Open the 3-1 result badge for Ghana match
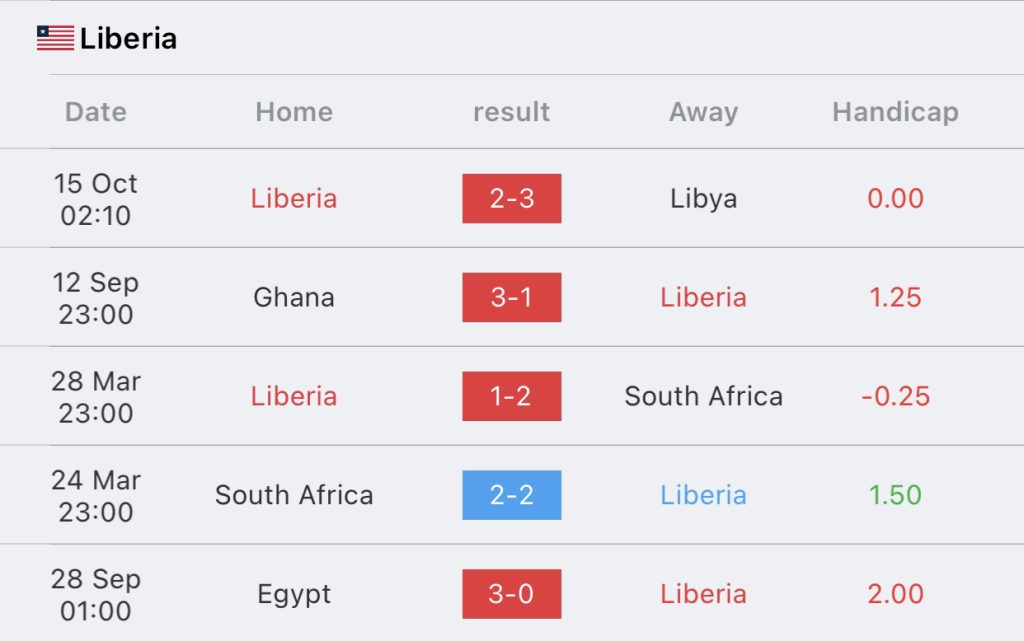This screenshot has height=641, width=1024. [x=512, y=298]
